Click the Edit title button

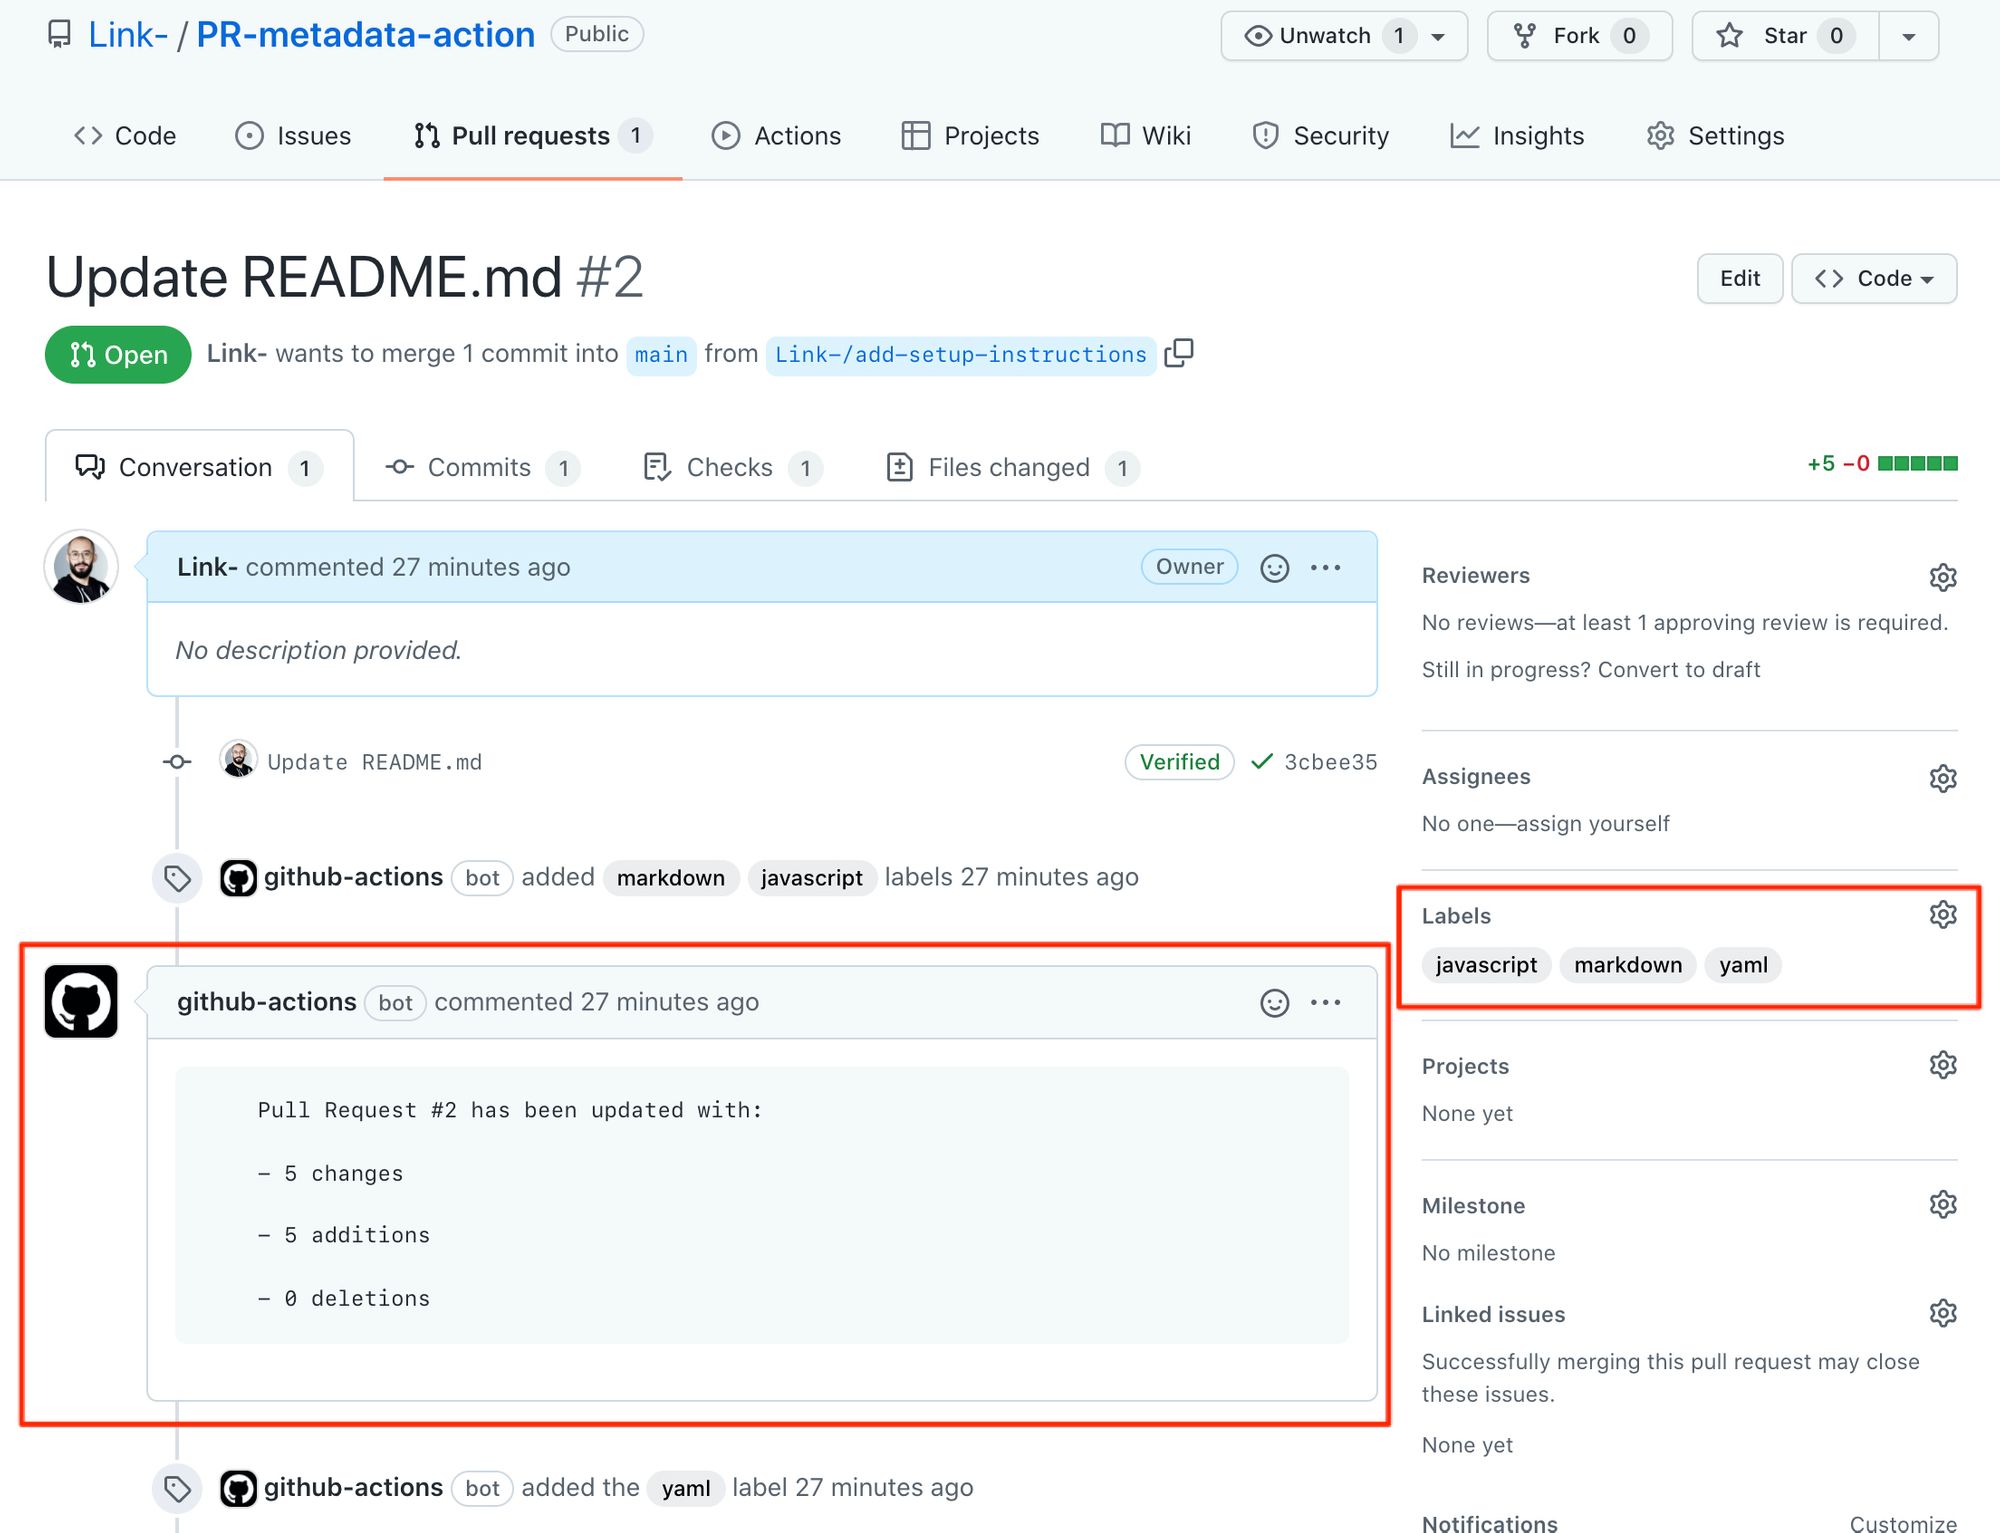(x=1739, y=279)
